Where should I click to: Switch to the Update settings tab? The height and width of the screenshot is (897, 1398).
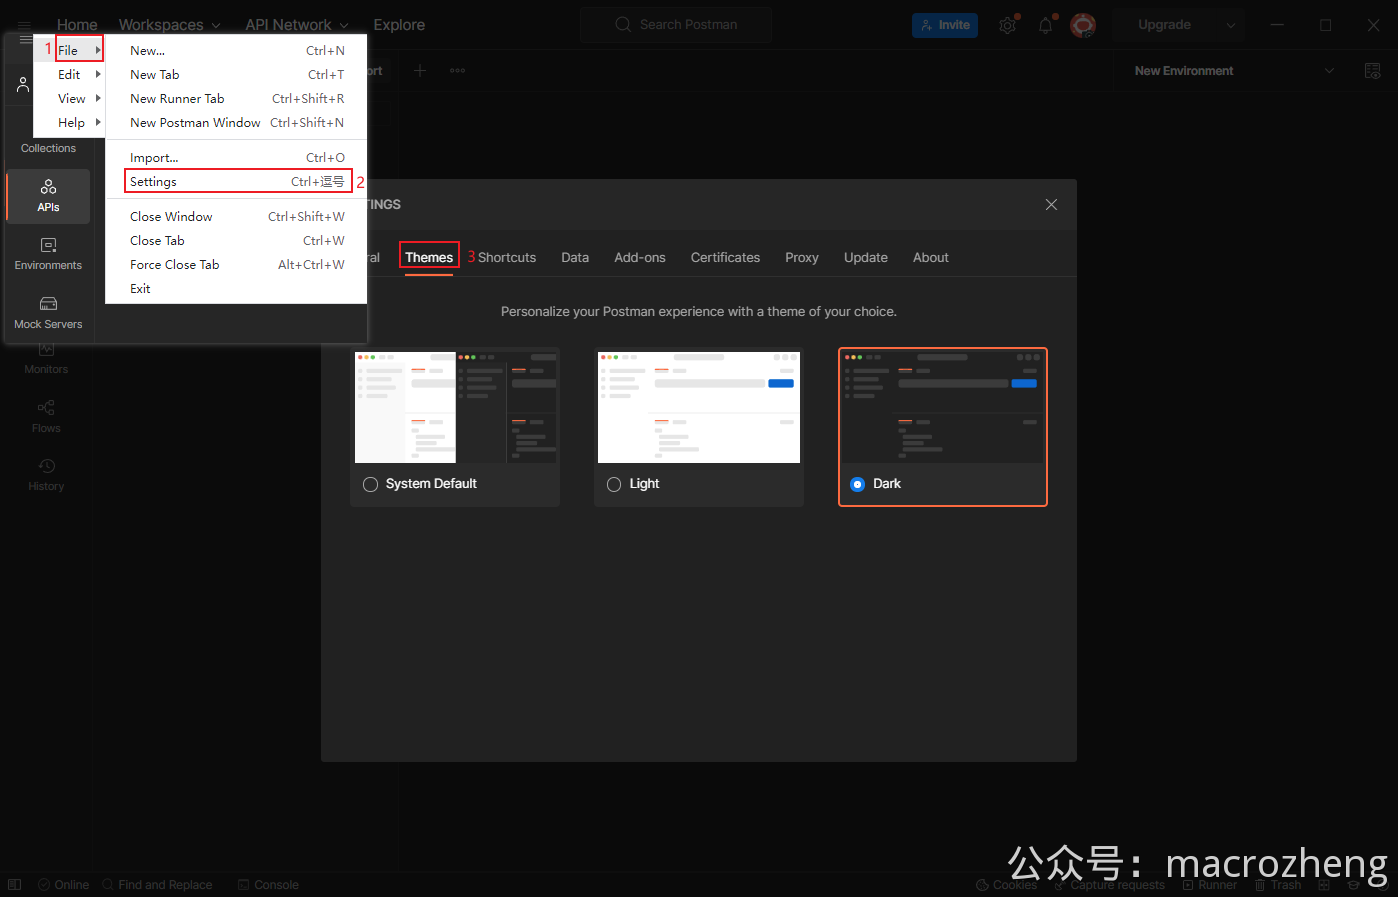tap(866, 257)
